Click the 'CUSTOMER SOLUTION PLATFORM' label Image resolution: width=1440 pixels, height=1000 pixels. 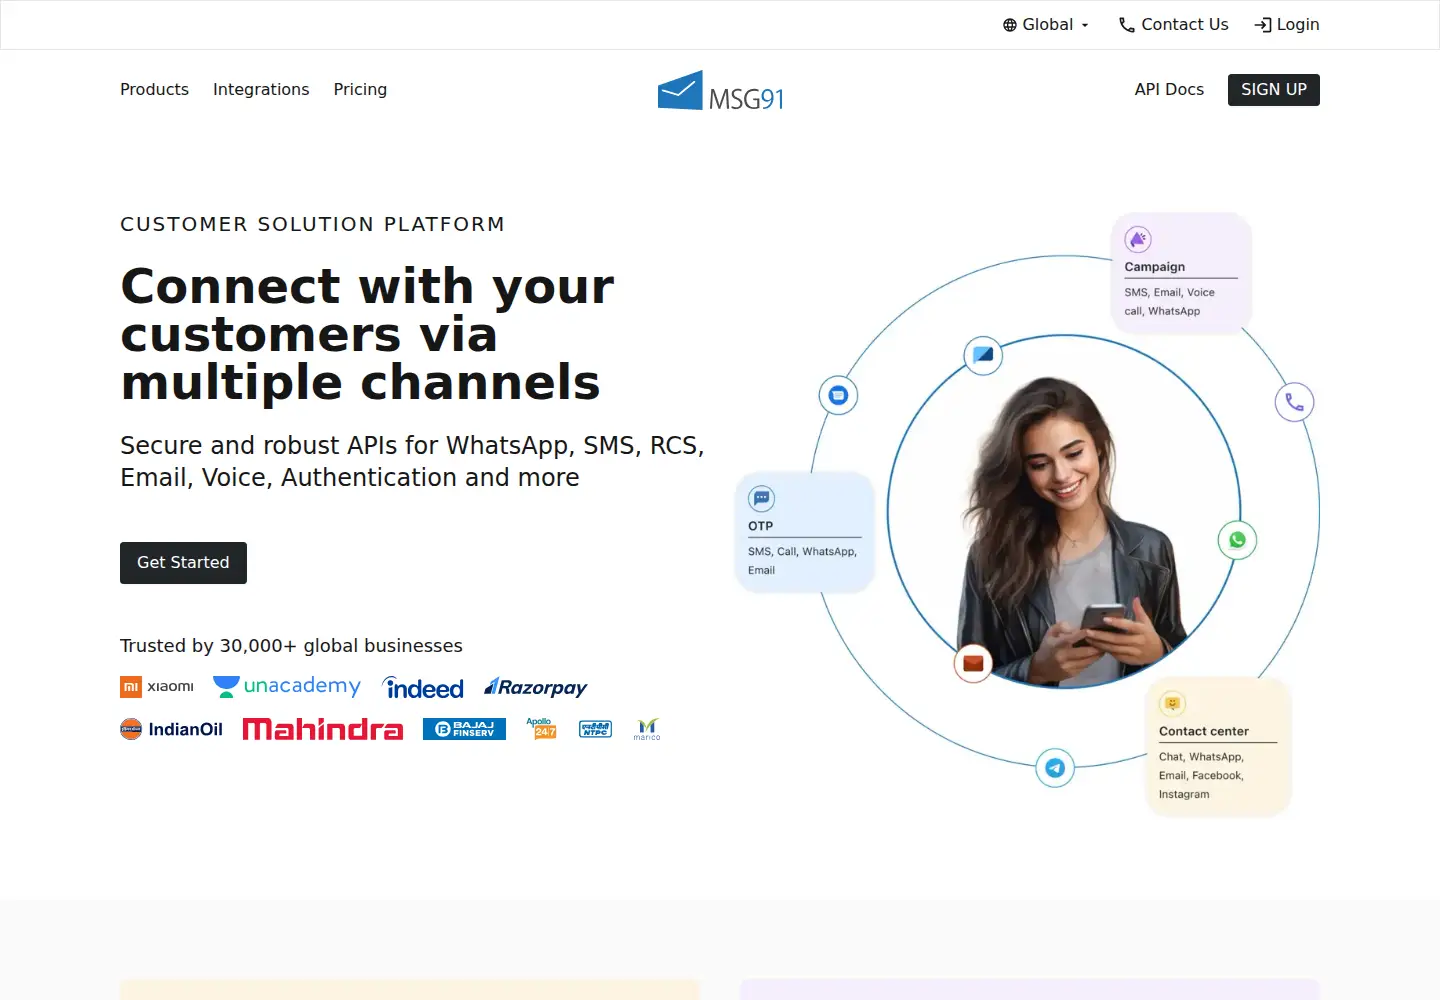pos(312,224)
